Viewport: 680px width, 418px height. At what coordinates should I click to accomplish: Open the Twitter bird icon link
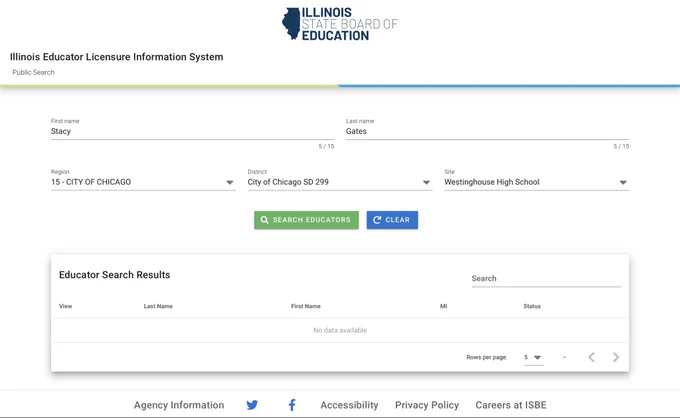coord(252,405)
